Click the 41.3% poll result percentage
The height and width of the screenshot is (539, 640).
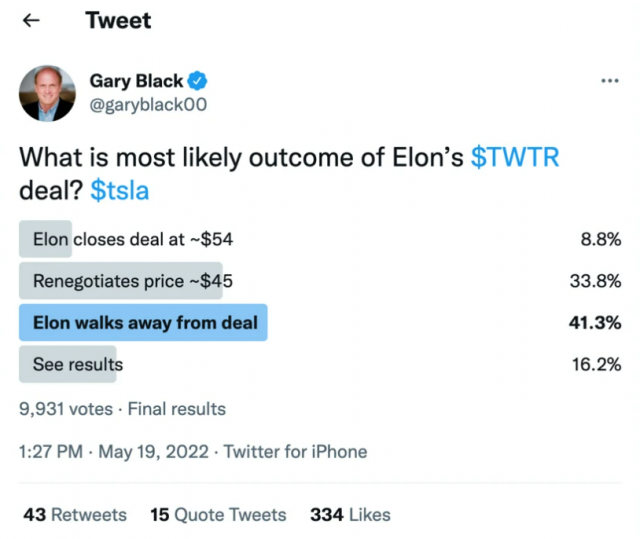[x=595, y=322]
